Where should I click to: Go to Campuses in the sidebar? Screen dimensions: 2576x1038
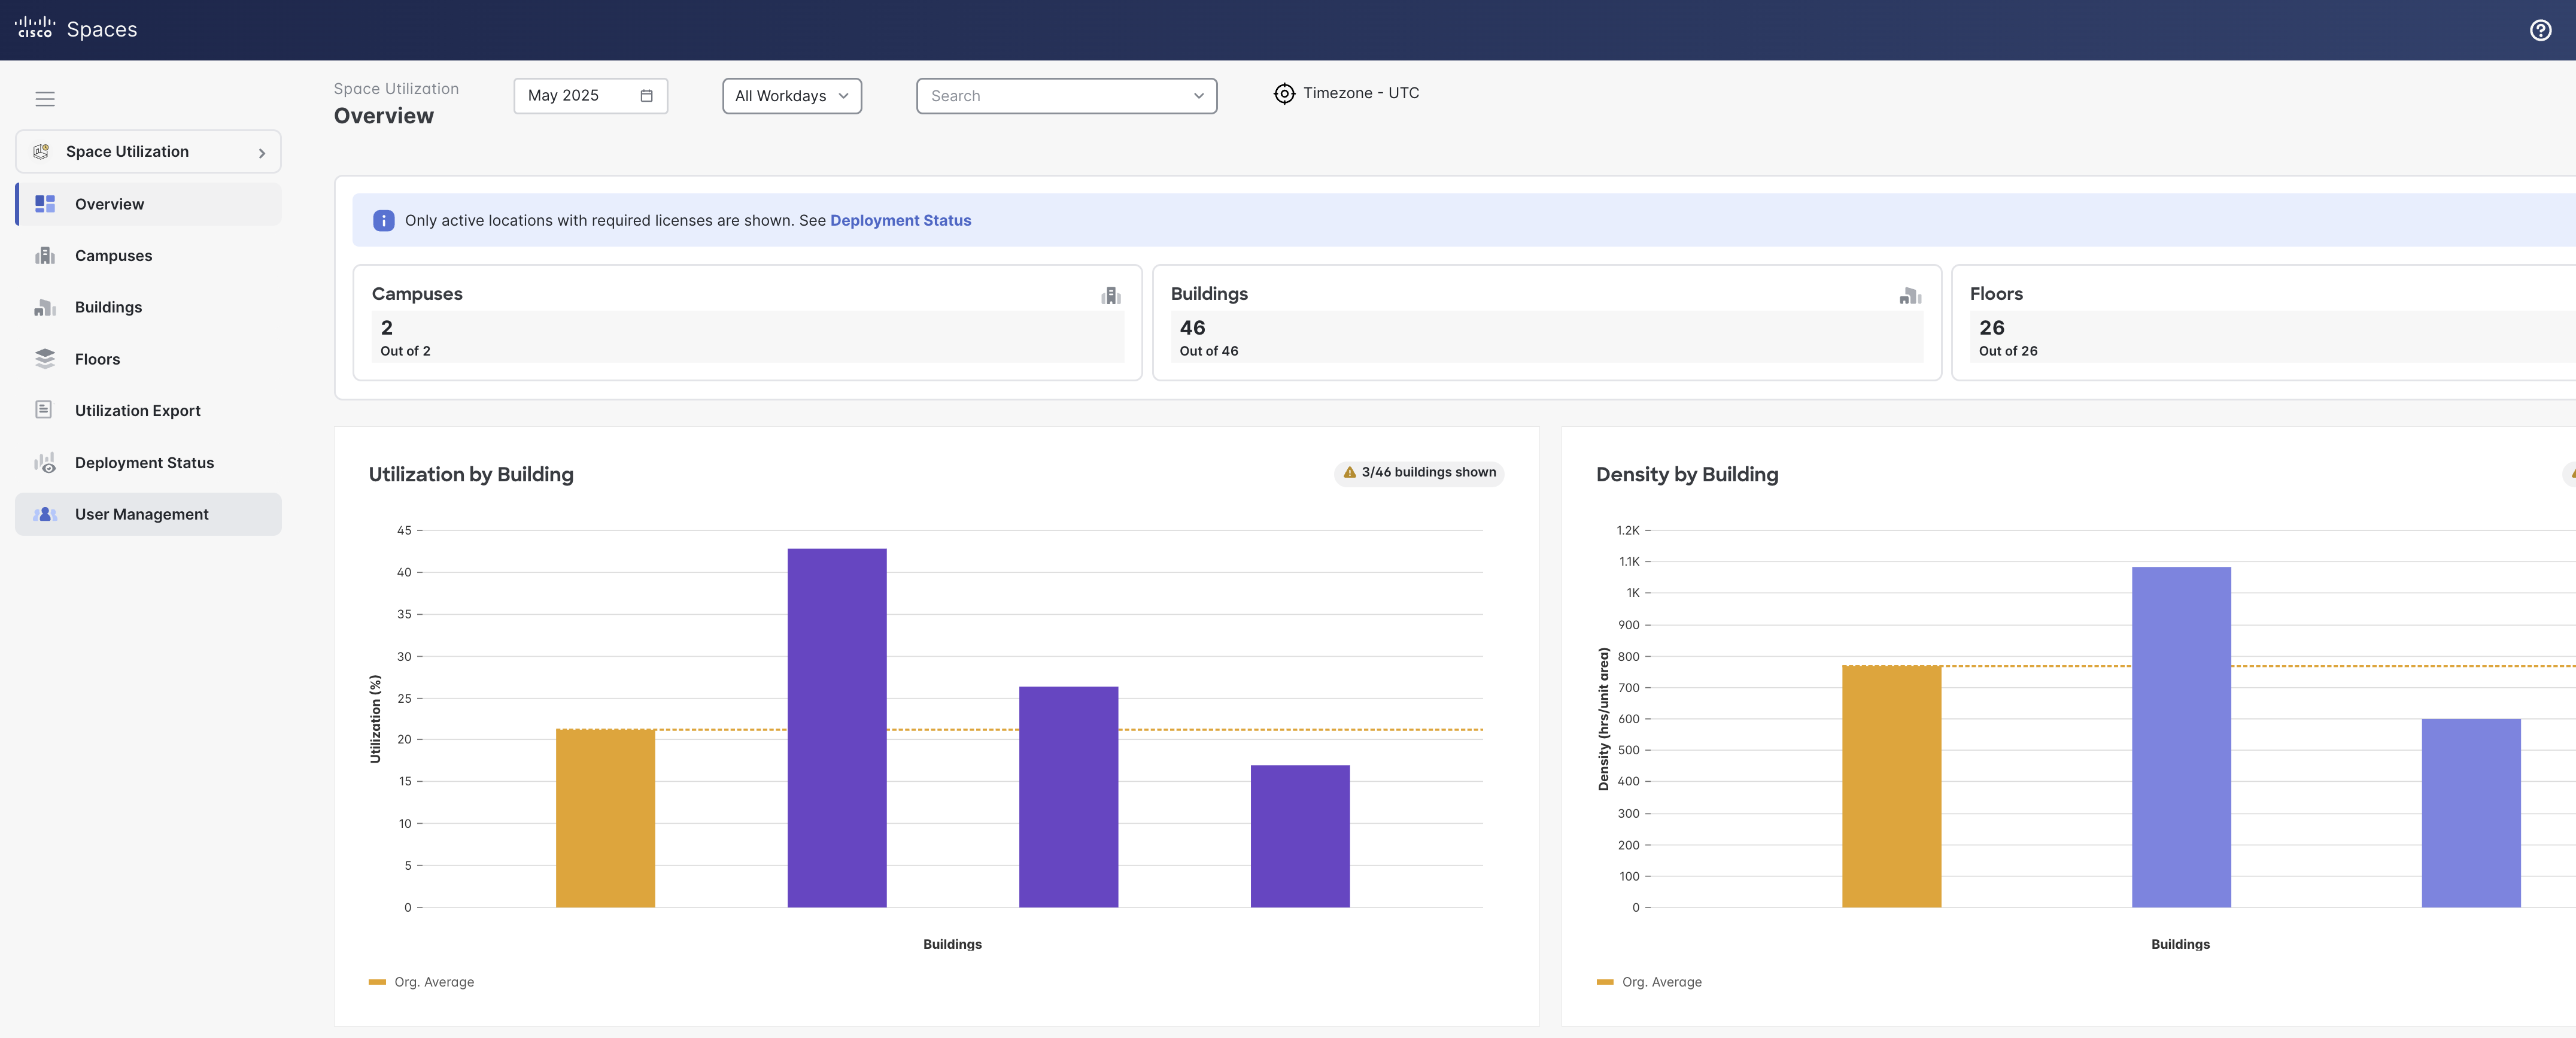pyautogui.click(x=113, y=256)
